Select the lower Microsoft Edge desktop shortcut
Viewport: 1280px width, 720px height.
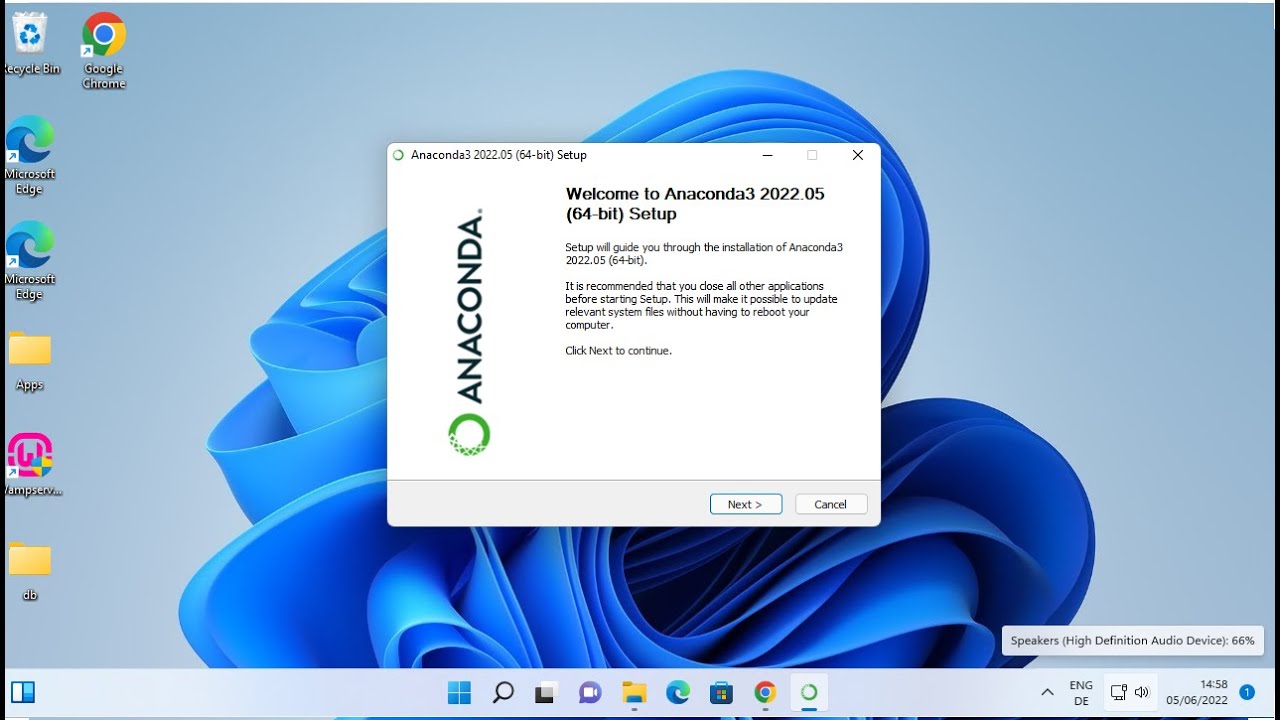click(30, 260)
